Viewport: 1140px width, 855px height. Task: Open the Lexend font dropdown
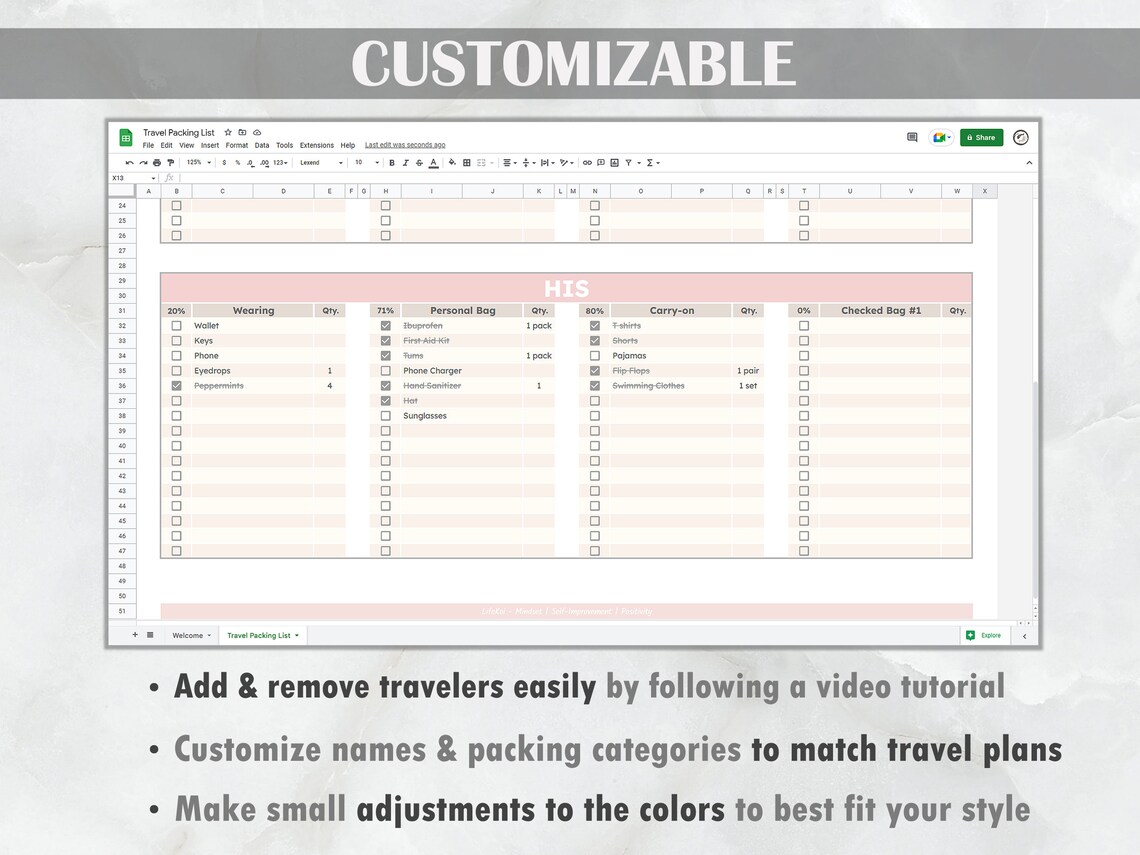tap(317, 162)
